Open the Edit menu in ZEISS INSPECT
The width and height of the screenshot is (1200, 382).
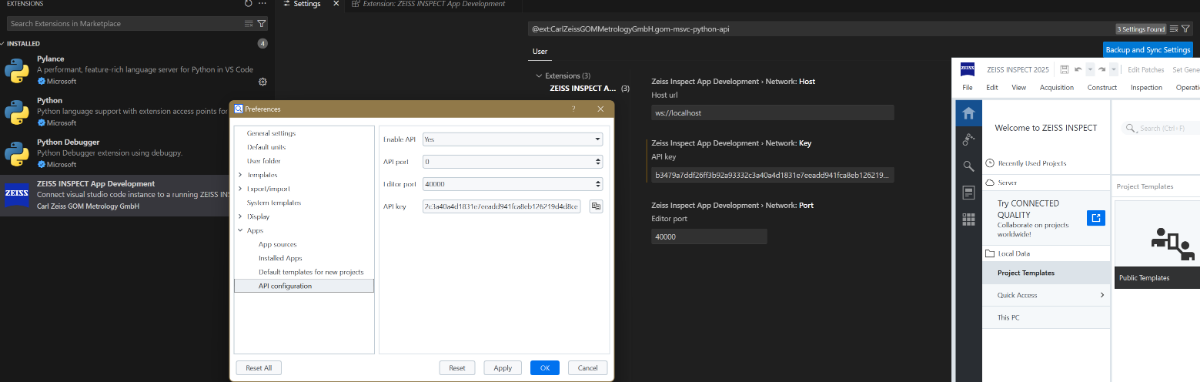[x=992, y=87]
